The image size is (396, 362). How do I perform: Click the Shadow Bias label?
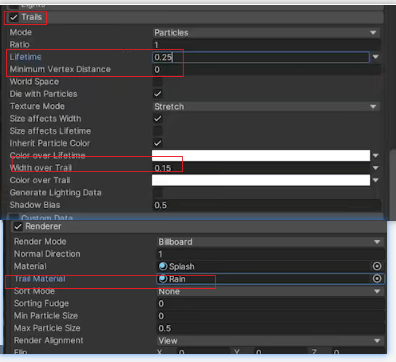tap(35, 205)
